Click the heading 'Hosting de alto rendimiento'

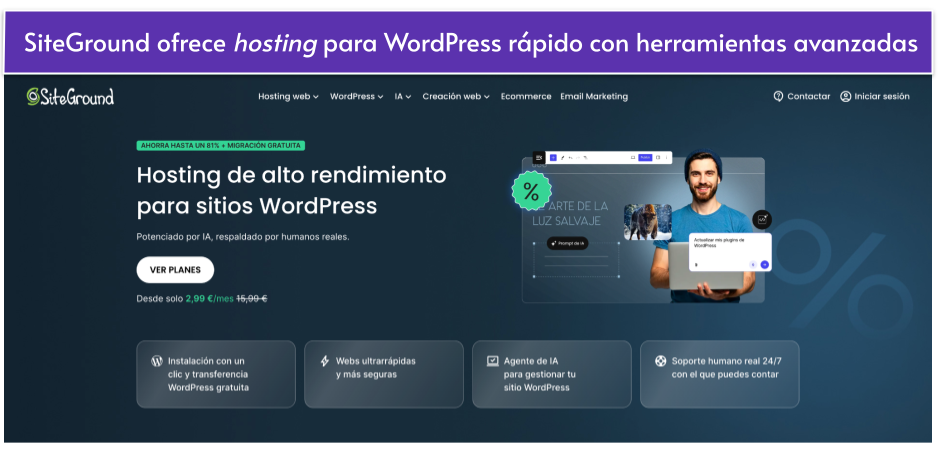[291, 175]
